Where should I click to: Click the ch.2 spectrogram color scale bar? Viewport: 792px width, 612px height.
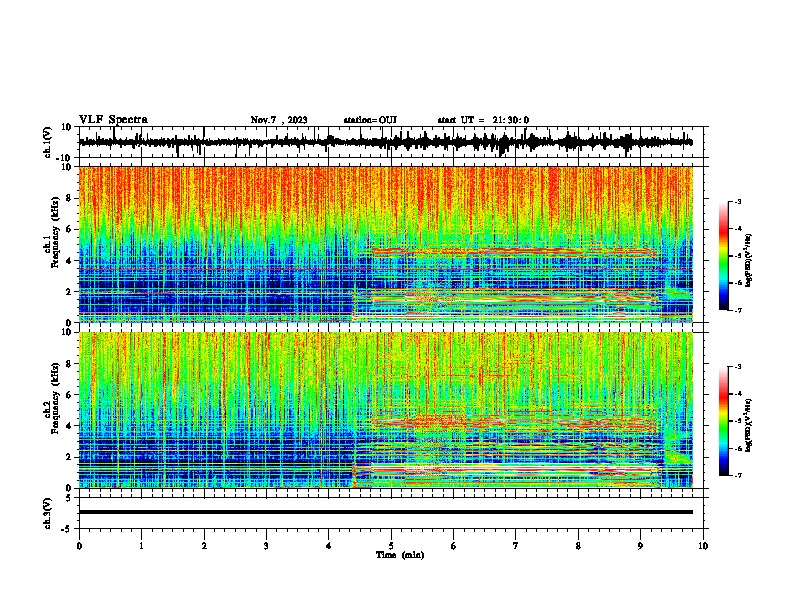pyautogui.click(x=724, y=421)
